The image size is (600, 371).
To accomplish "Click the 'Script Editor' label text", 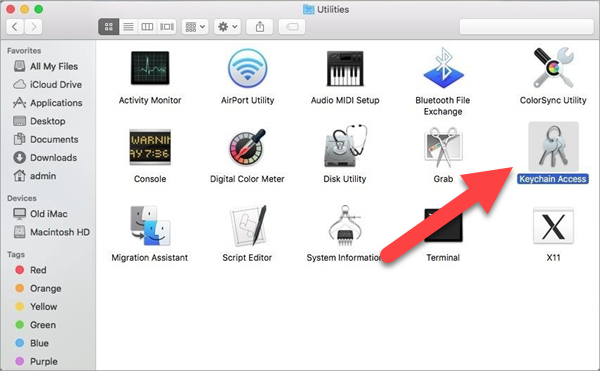I will 247,258.
